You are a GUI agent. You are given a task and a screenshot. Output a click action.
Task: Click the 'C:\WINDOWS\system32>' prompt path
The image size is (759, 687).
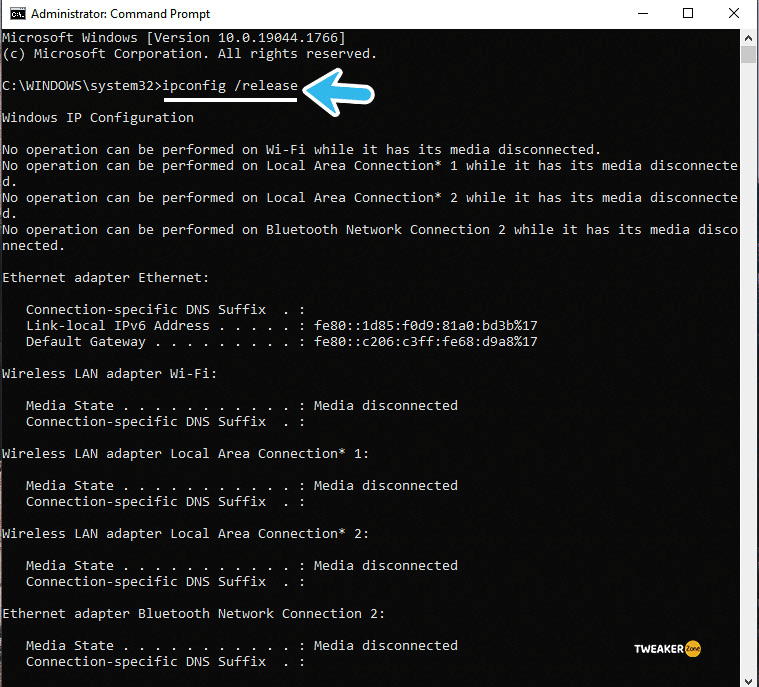click(x=81, y=86)
